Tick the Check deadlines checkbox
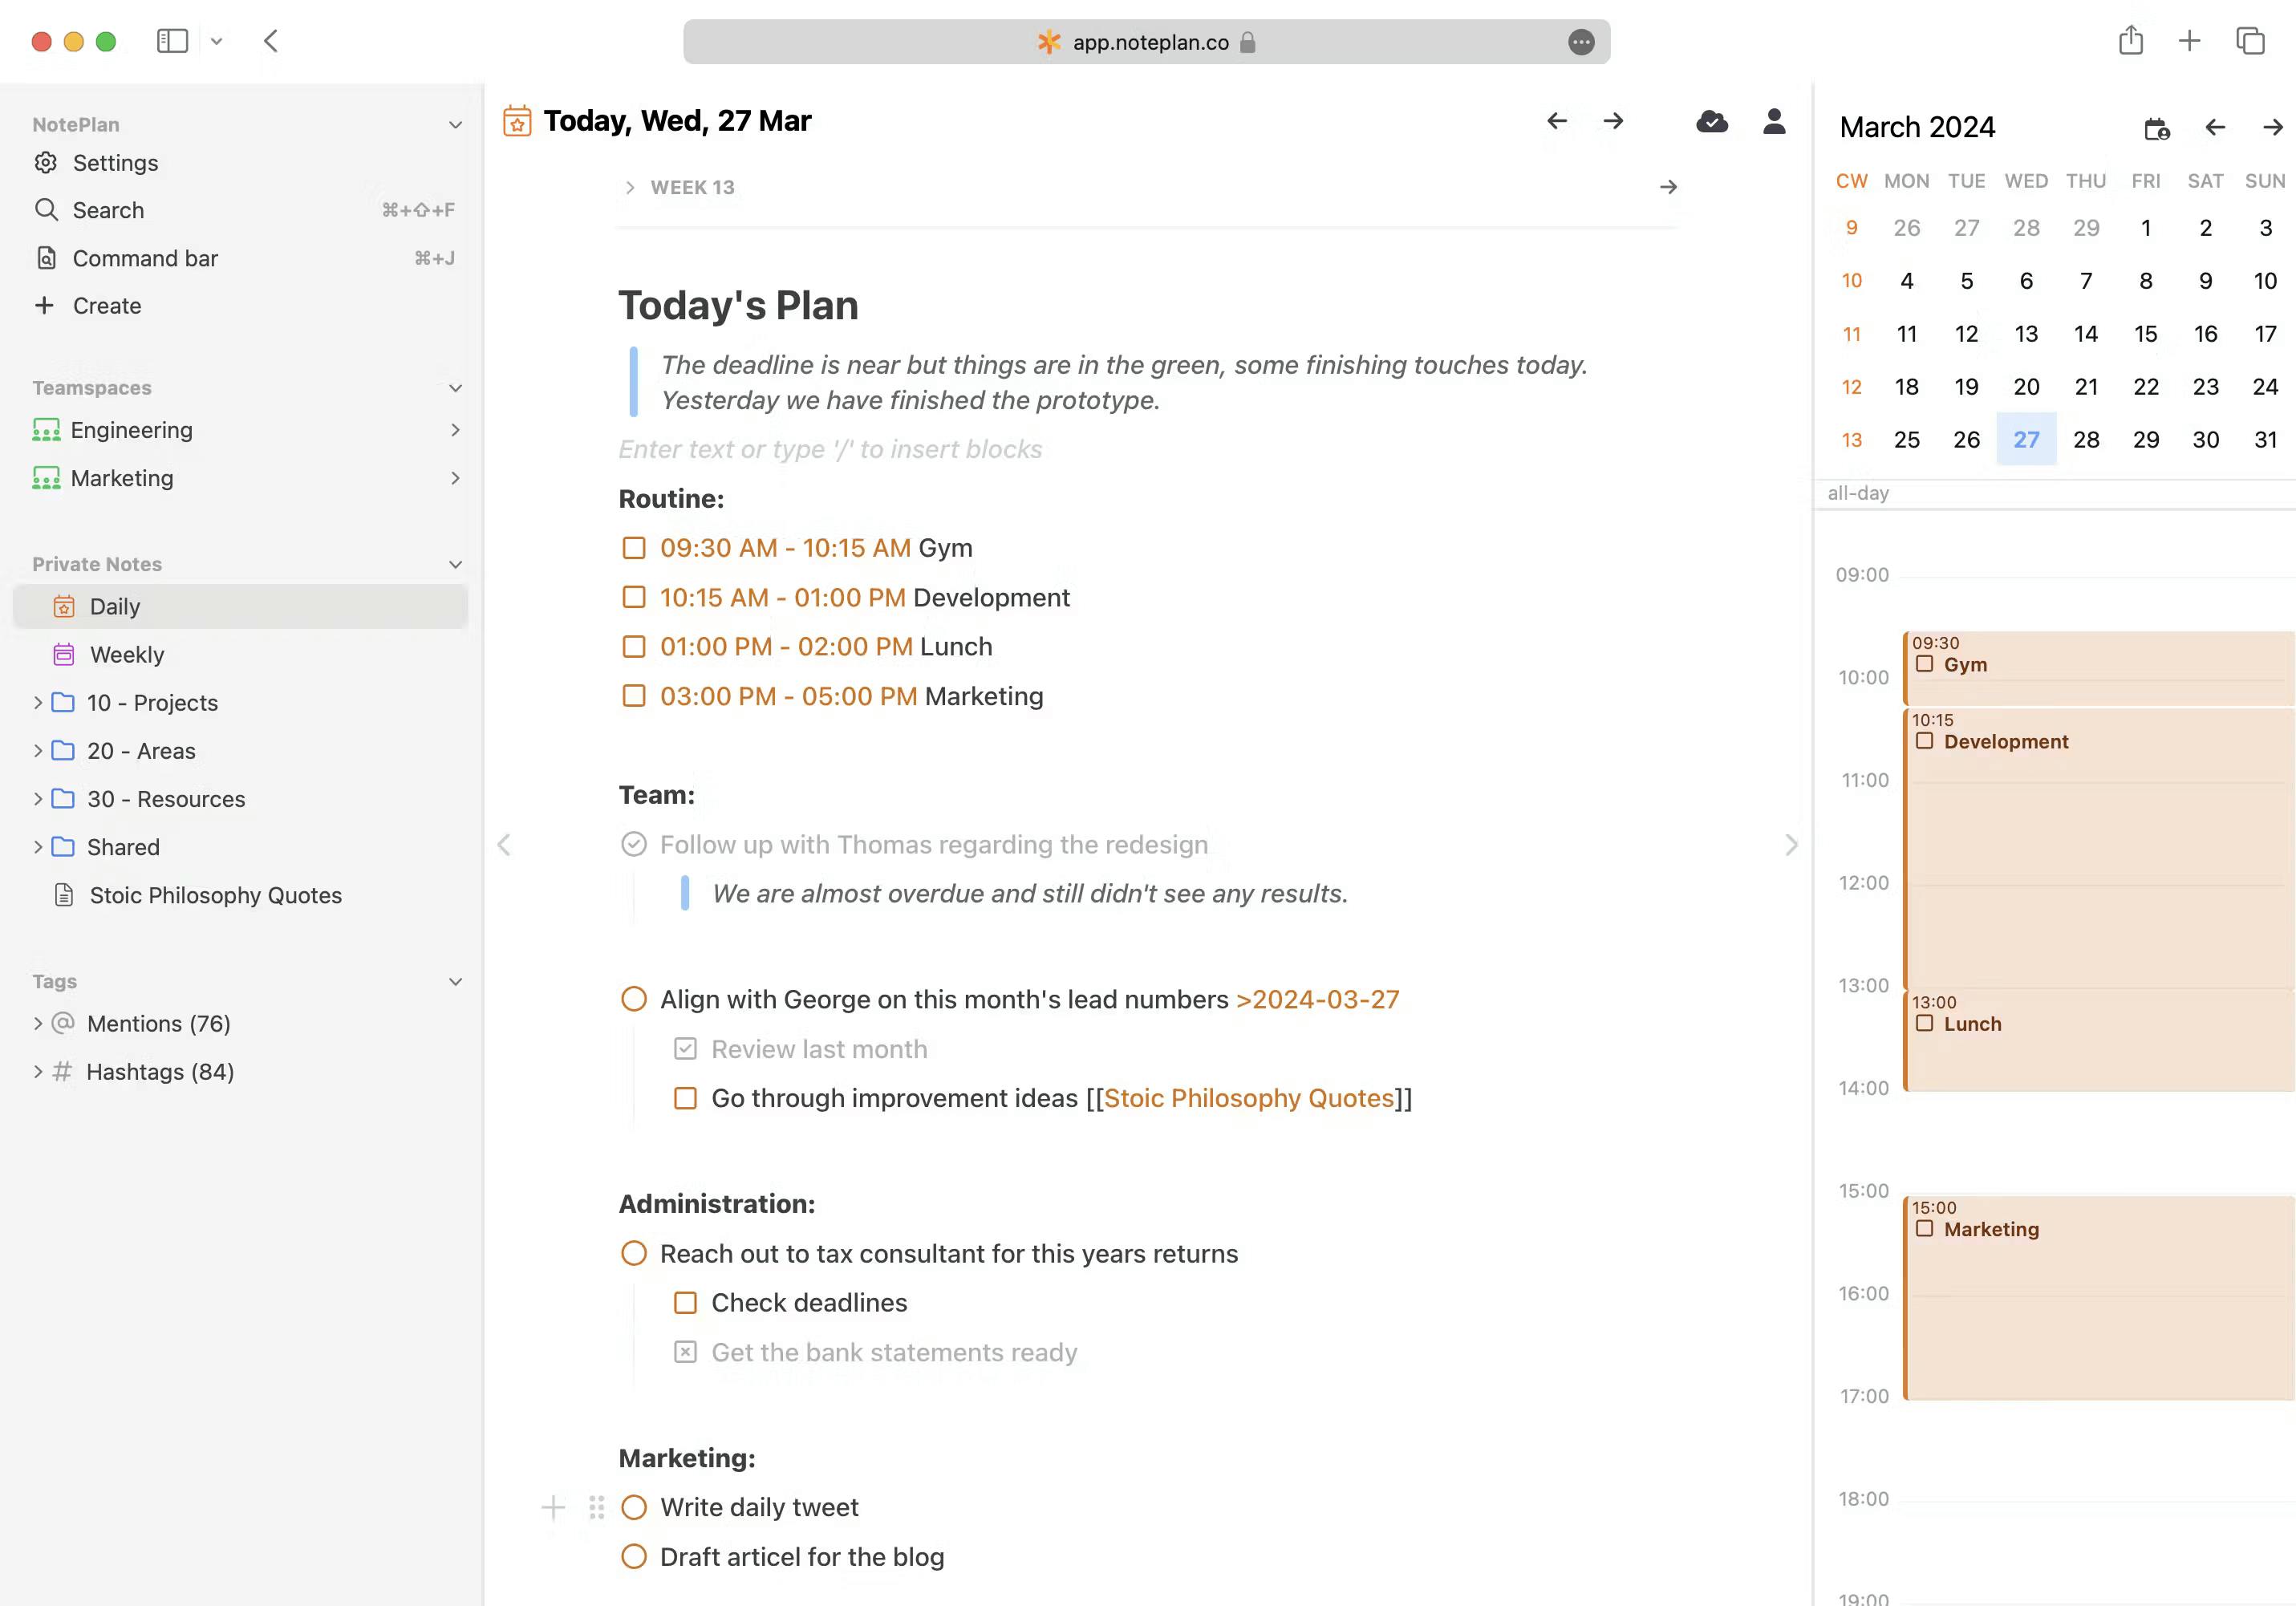The image size is (2296, 1606). (684, 1302)
